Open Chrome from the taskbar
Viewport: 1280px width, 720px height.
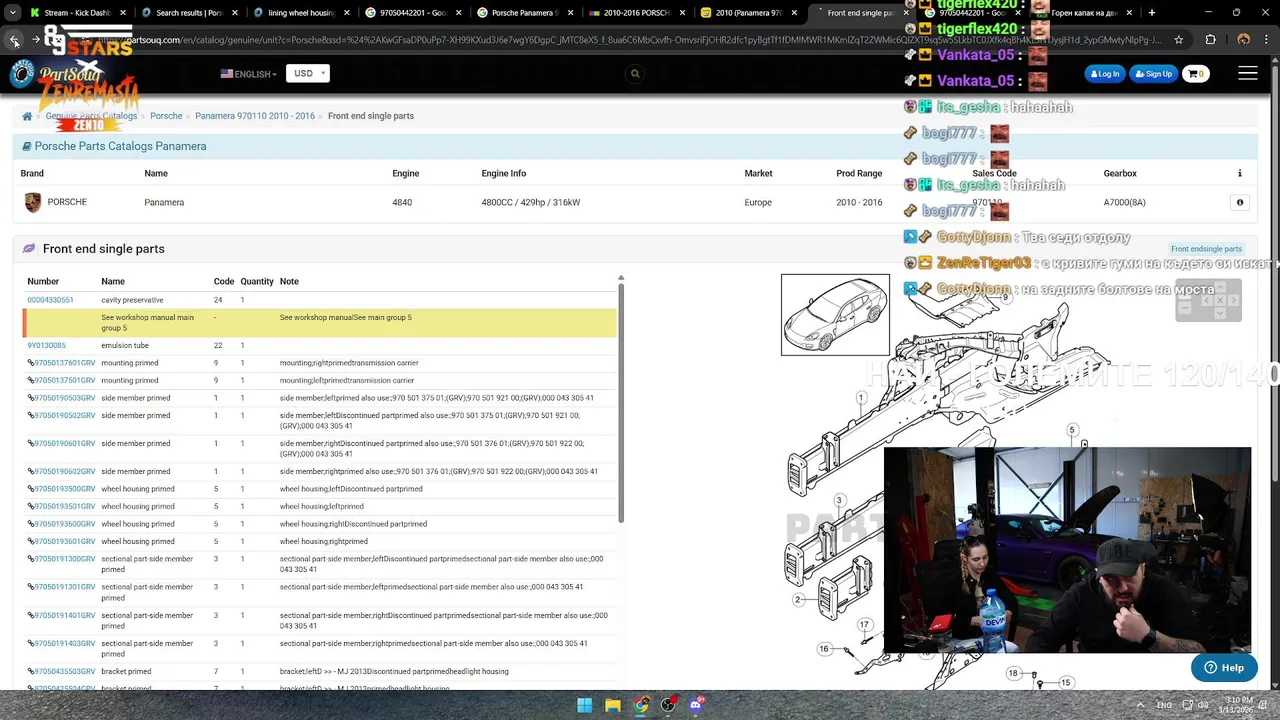click(x=641, y=705)
